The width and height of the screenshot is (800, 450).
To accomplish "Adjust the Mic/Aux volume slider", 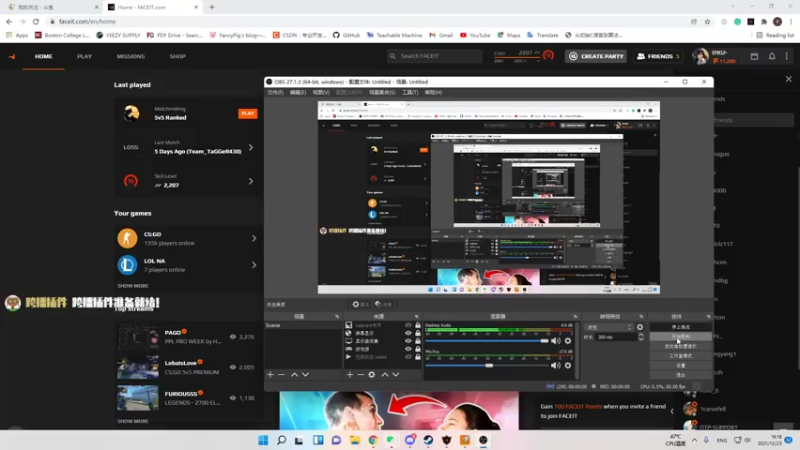I will 487,365.
